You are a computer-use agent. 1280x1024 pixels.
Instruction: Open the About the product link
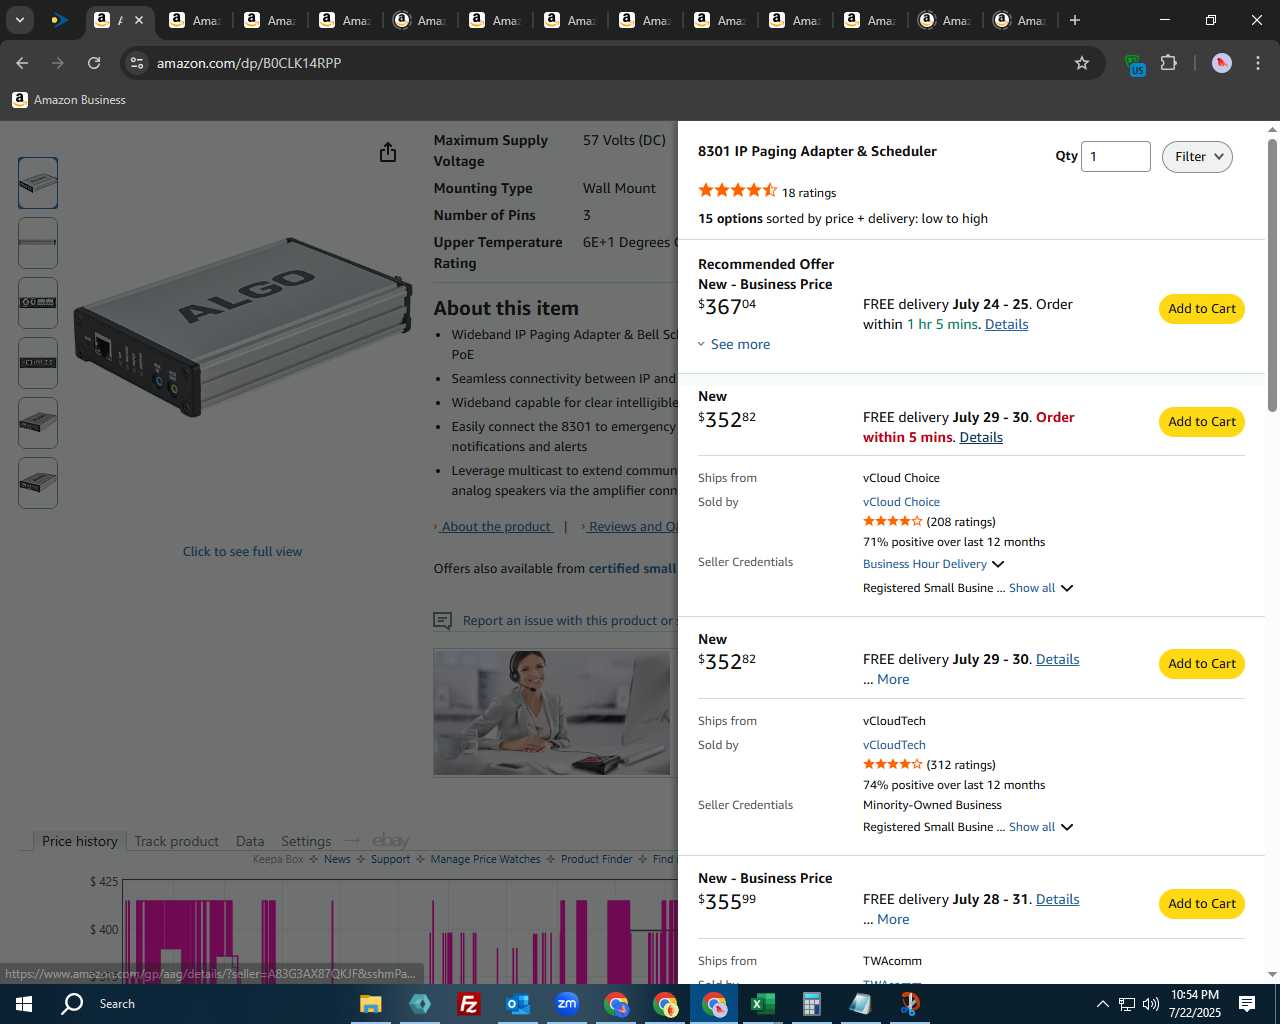click(x=496, y=526)
